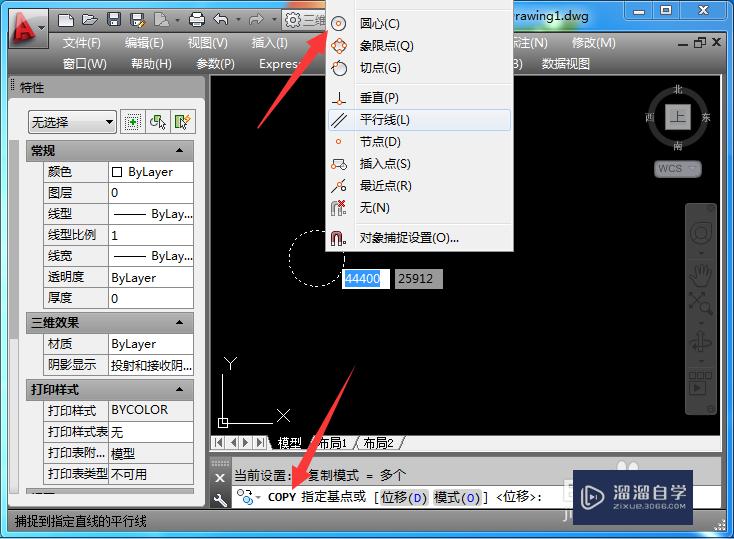Click the 透明度 ByLayer field
The image size is (734, 539).
point(151,277)
